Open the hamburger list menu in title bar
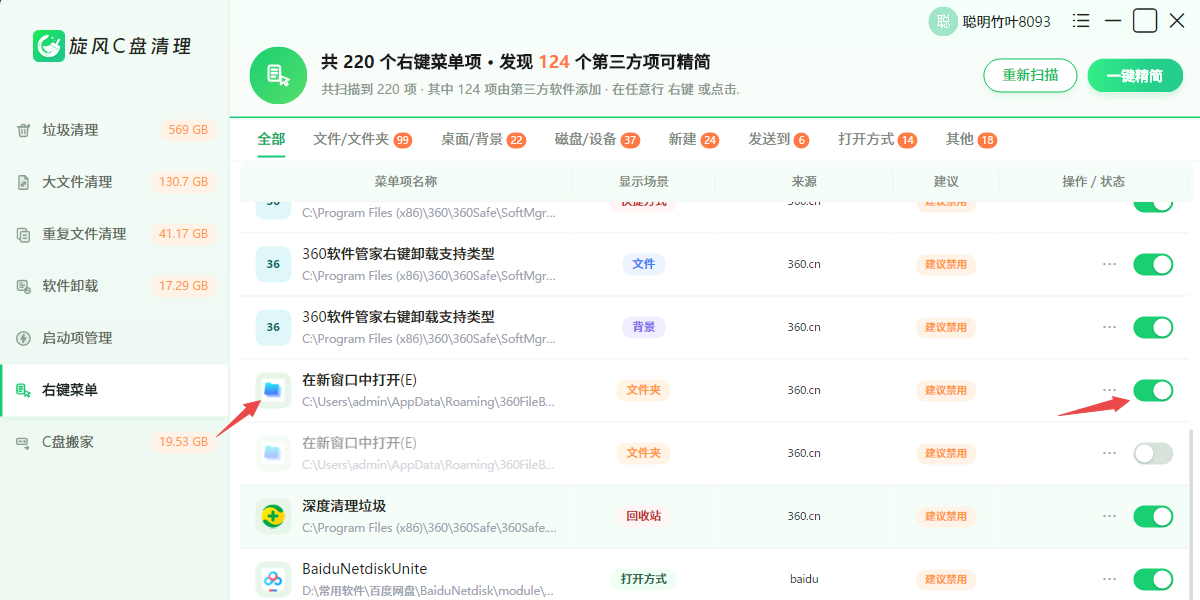Screen dimensions: 1200x600 pyautogui.click(x=1081, y=20)
